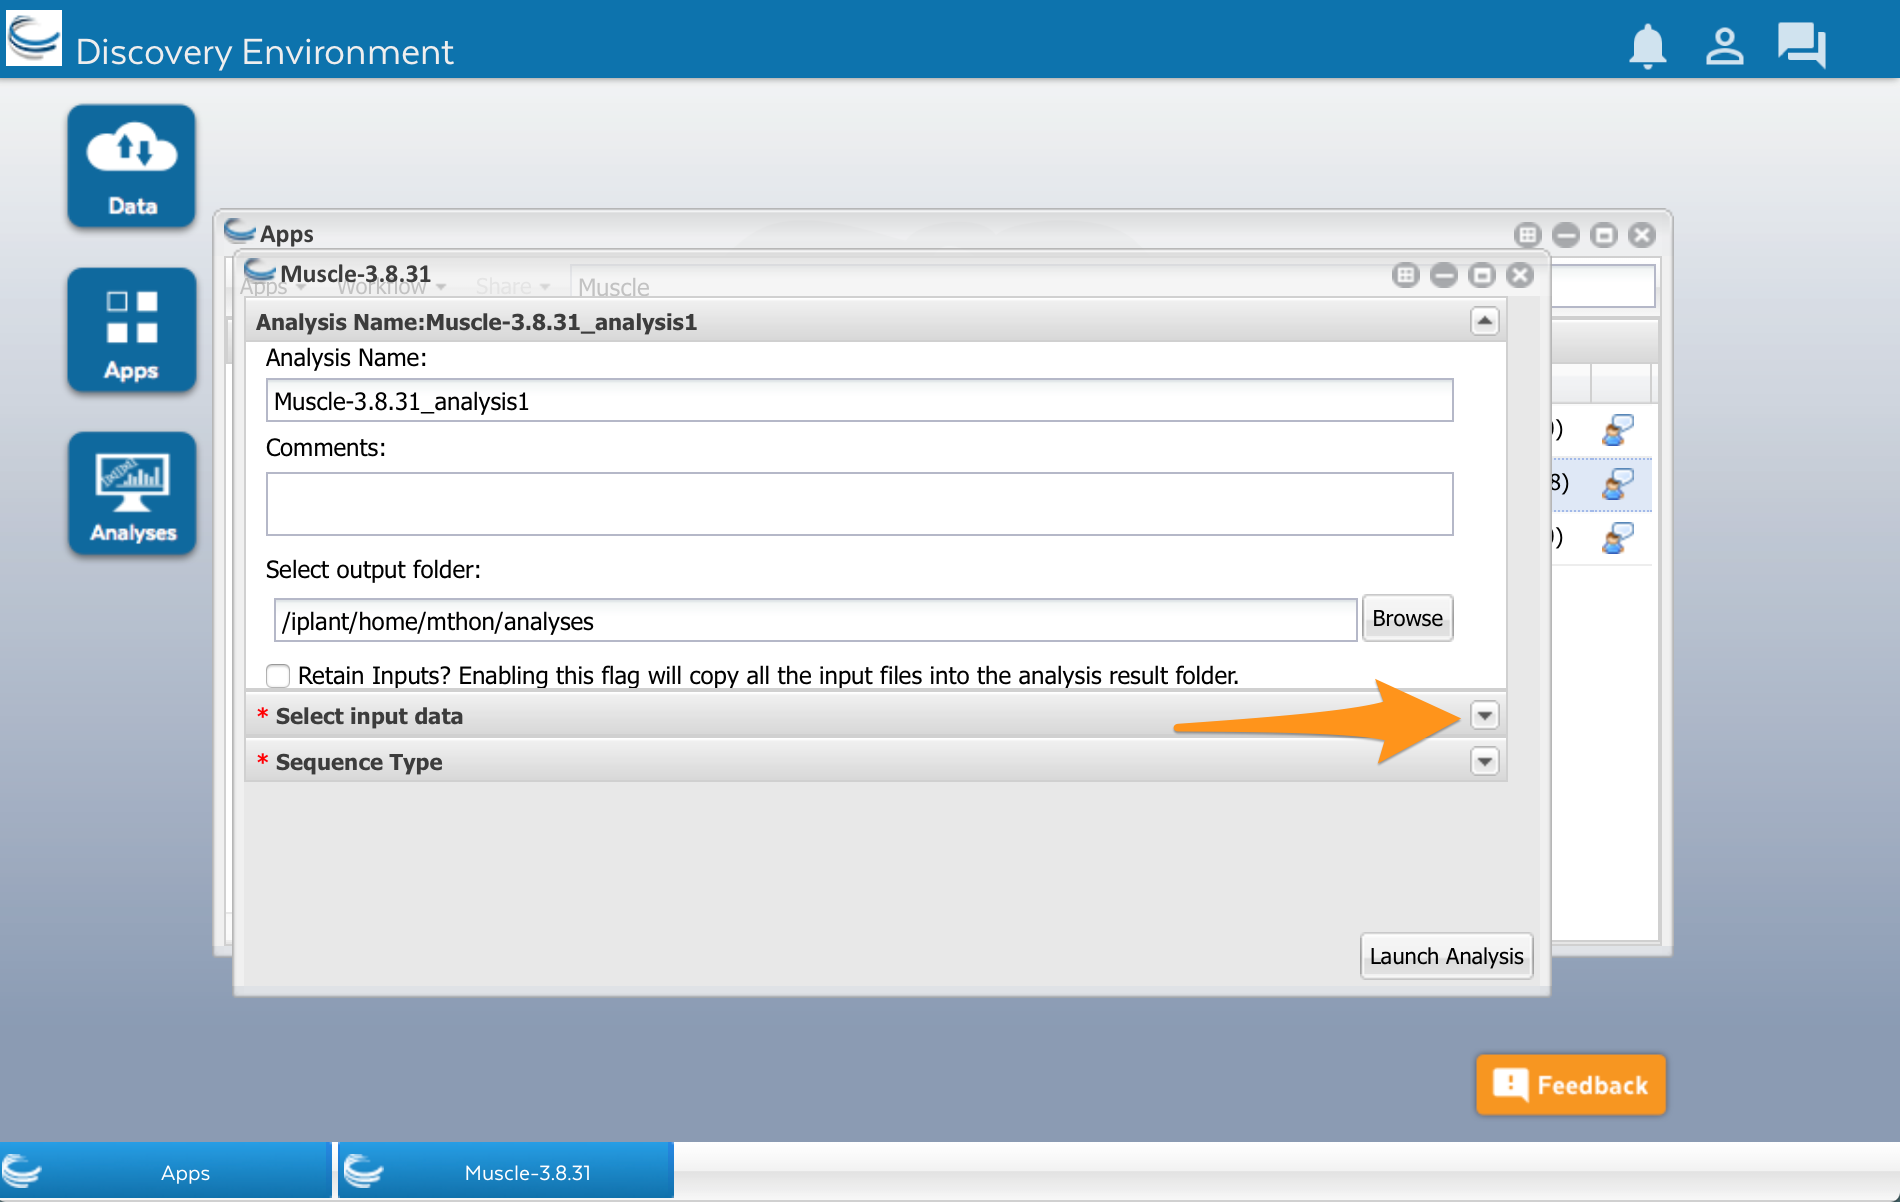
Task: Maximize the Apps window
Action: (1604, 235)
